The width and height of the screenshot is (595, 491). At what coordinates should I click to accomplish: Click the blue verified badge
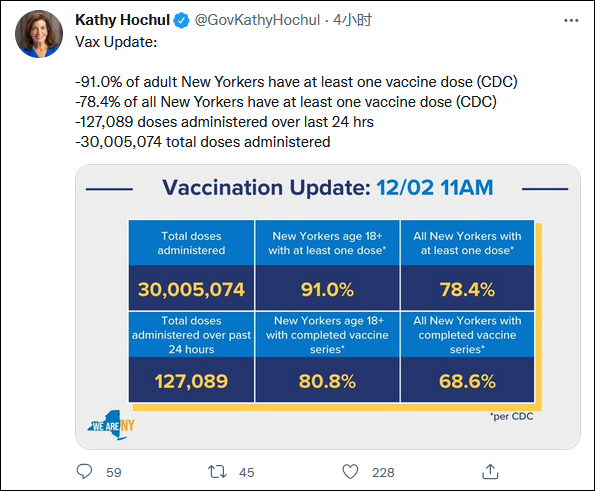[181, 20]
